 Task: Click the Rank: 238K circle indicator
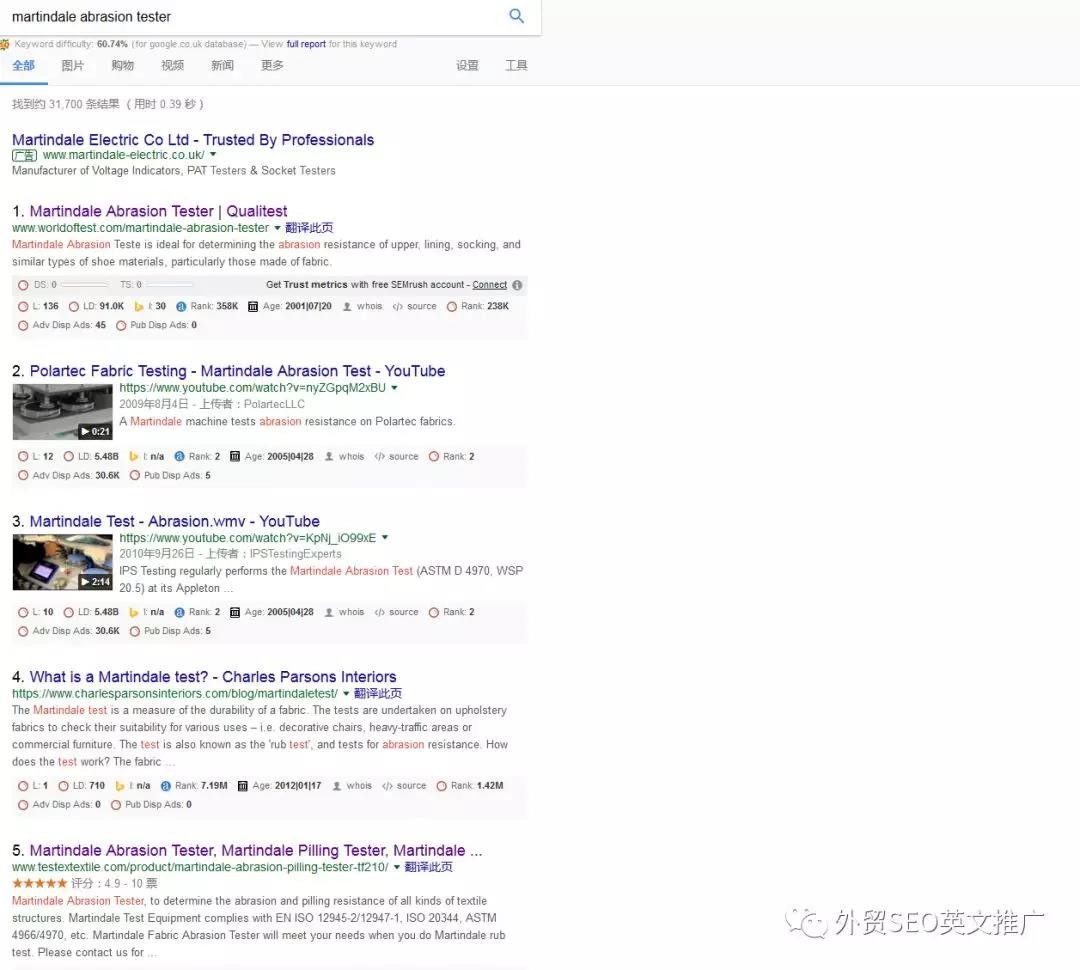452,307
